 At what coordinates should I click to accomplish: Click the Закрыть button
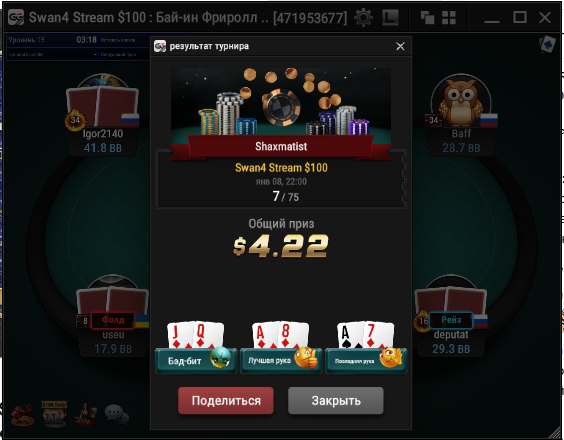coord(336,400)
